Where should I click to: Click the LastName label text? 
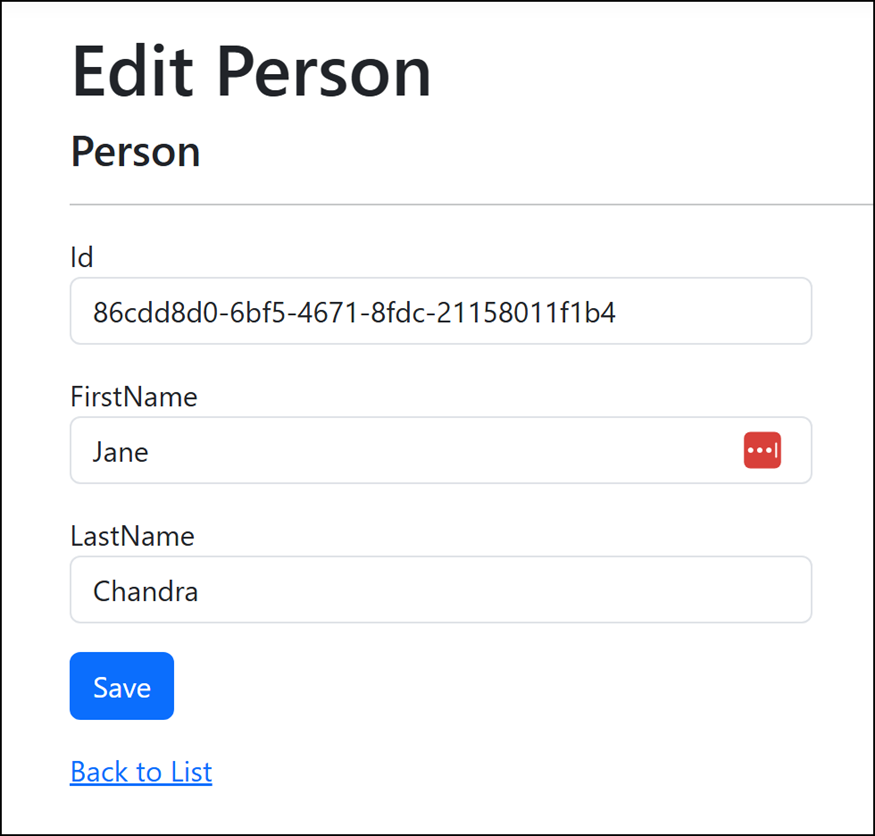point(132,536)
